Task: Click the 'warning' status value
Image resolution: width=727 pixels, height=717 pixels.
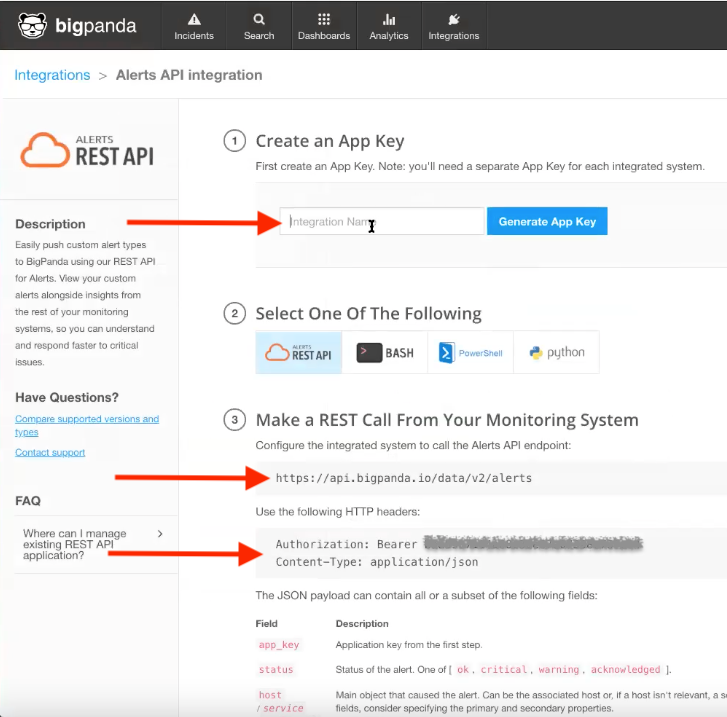Action: coord(559,670)
